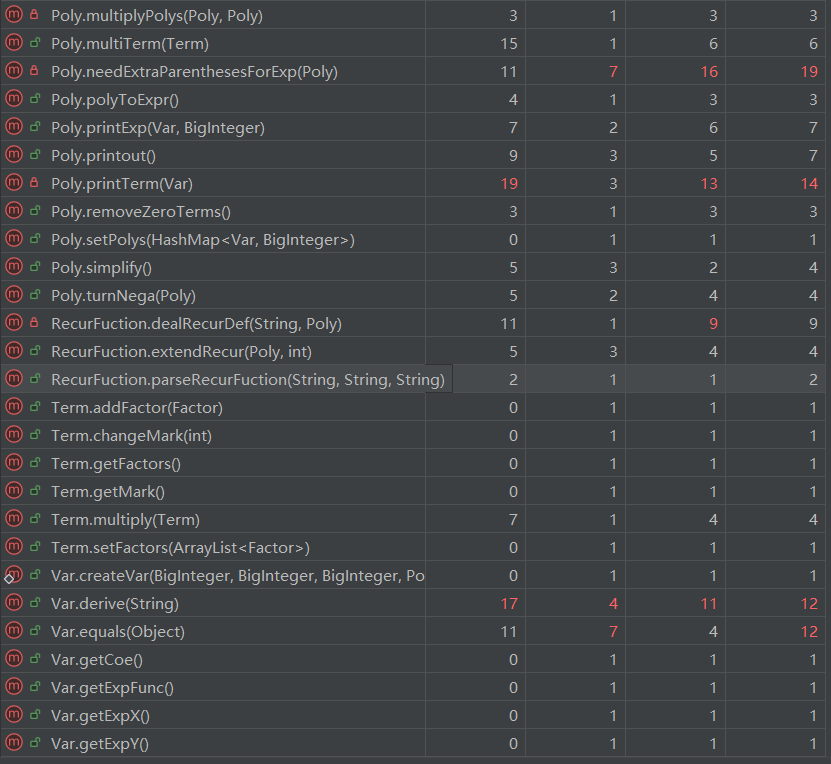831x764 pixels.
Task: Select RecurFuction.dealRecurDef(String, Poly) method name
Action: coord(197,324)
